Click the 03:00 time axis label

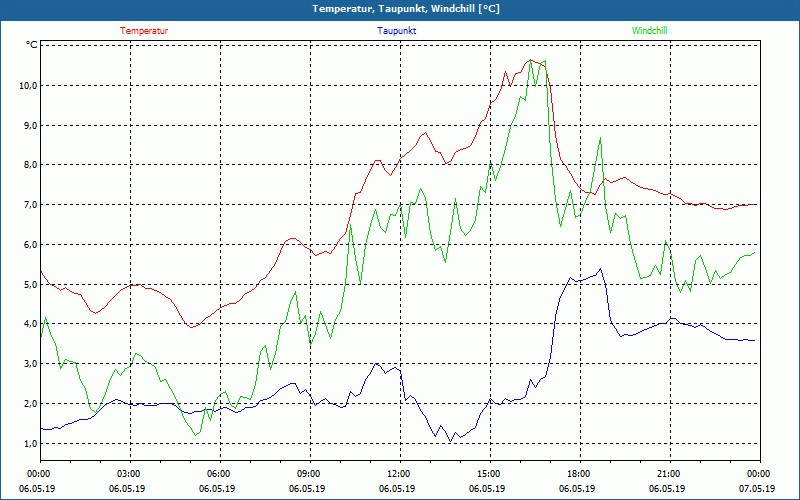(129, 474)
